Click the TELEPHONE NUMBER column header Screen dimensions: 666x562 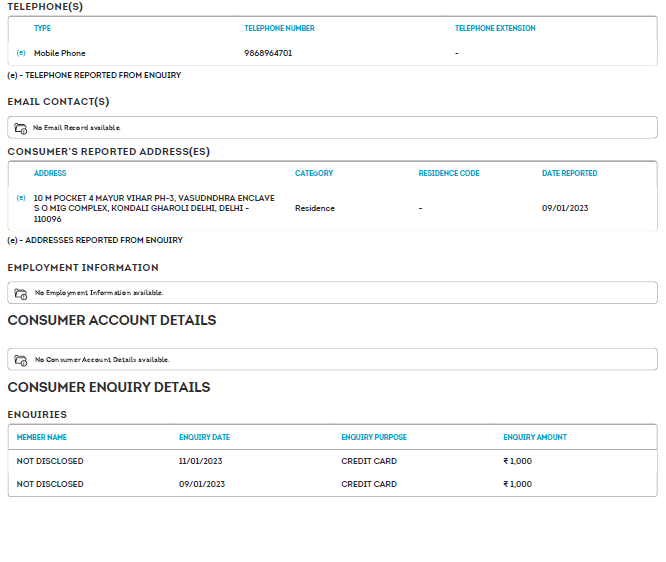click(x=278, y=28)
